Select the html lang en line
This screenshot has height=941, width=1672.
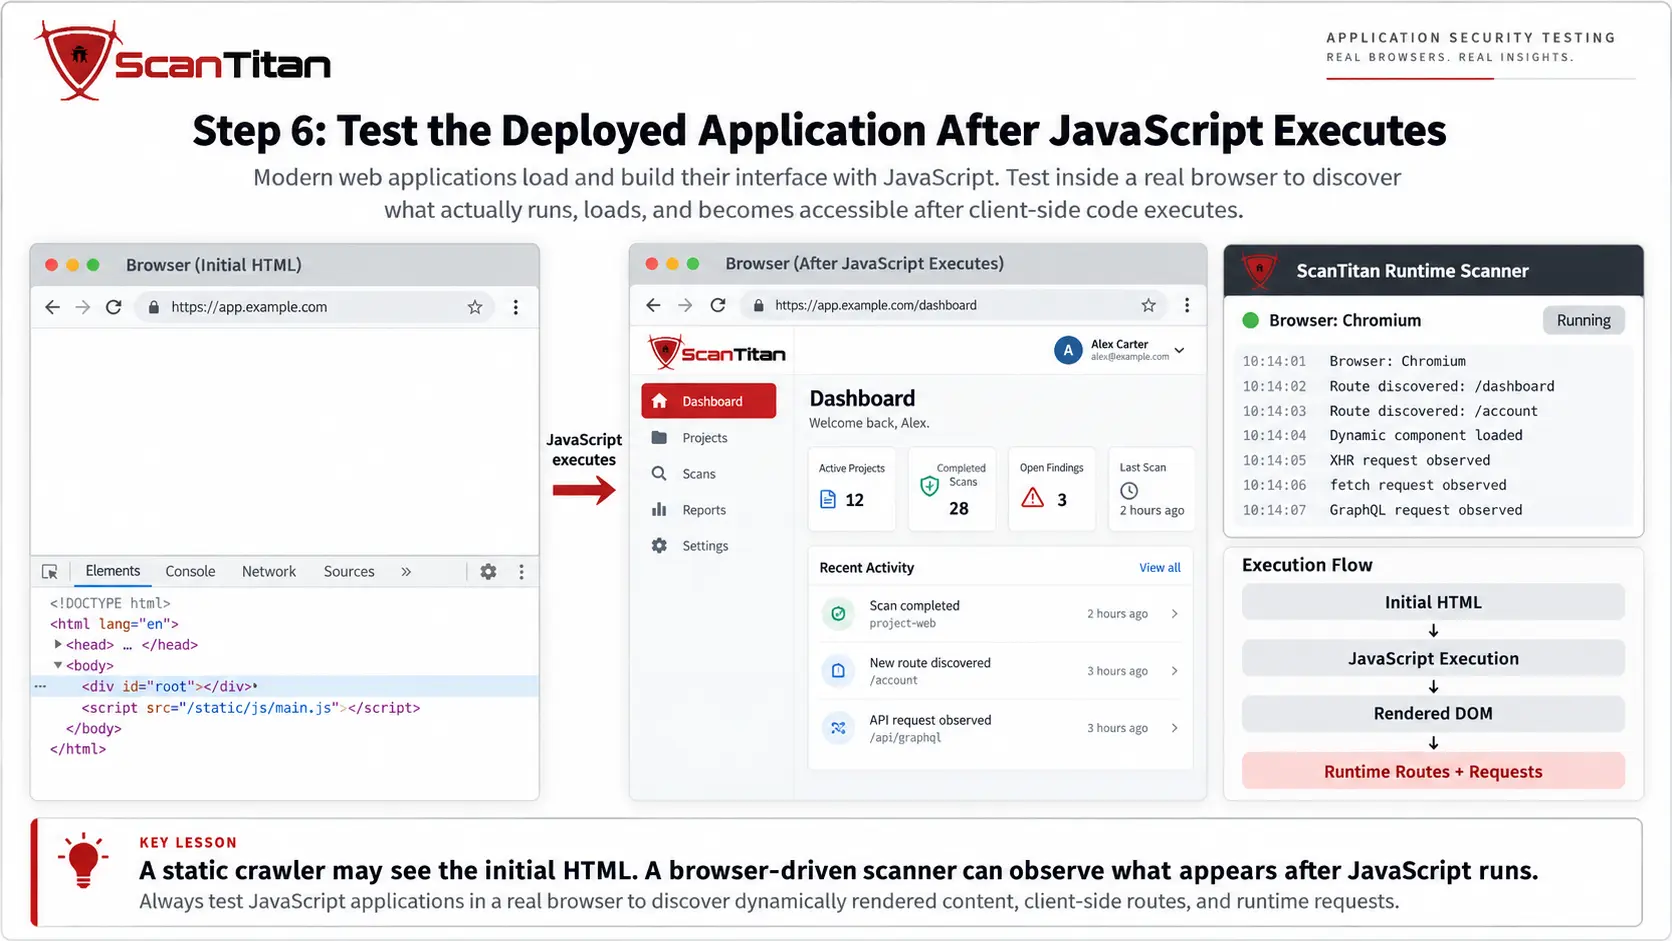click(x=114, y=623)
